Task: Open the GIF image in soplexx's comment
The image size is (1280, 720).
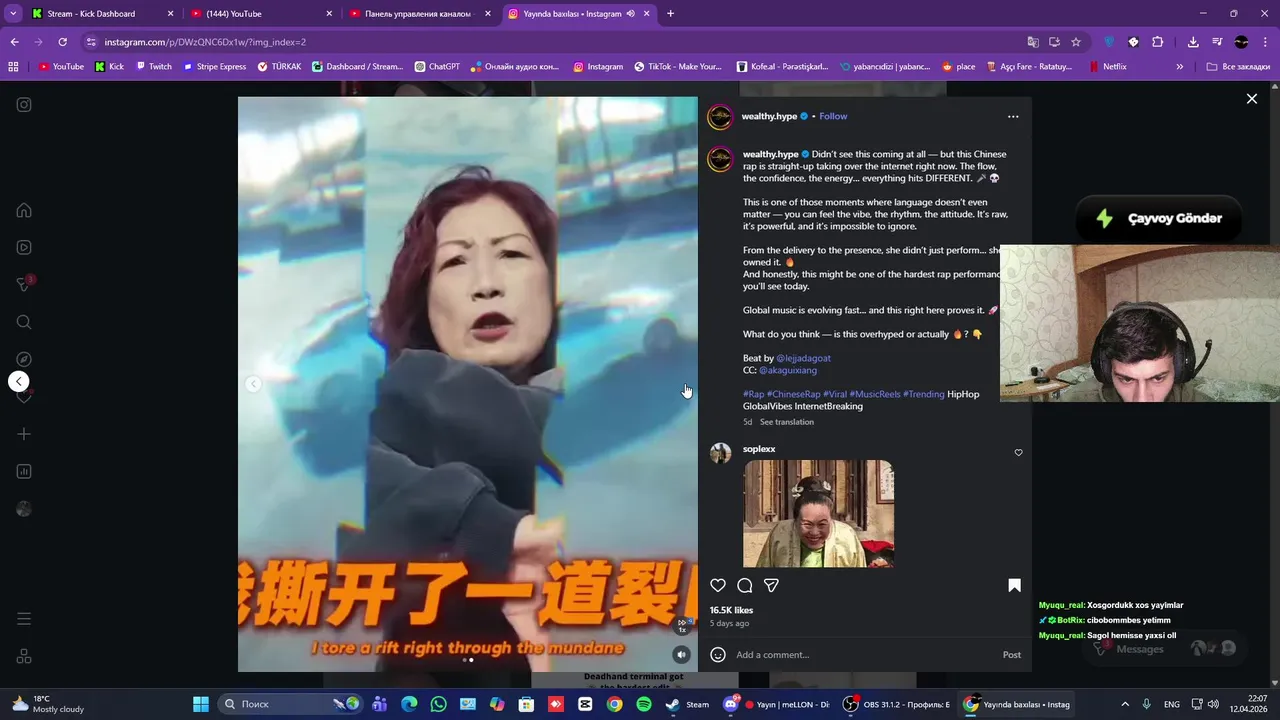Action: point(818,514)
